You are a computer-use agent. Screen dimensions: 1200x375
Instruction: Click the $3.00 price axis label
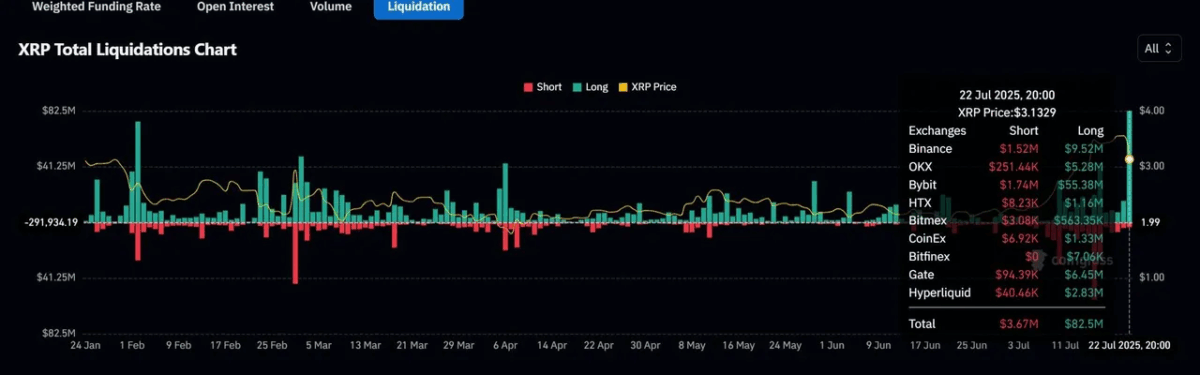[x=1151, y=166]
